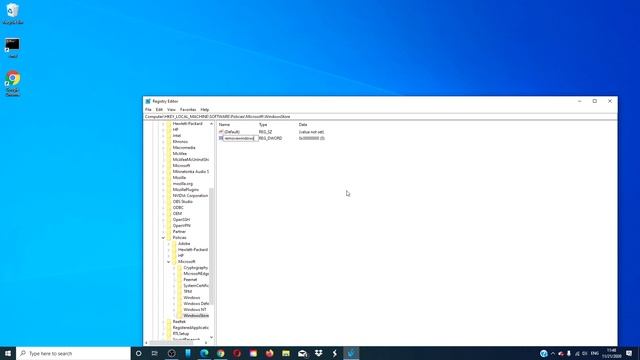Select the NVIDIA Corporation key
The width and height of the screenshot is (640, 360).
pos(190,196)
